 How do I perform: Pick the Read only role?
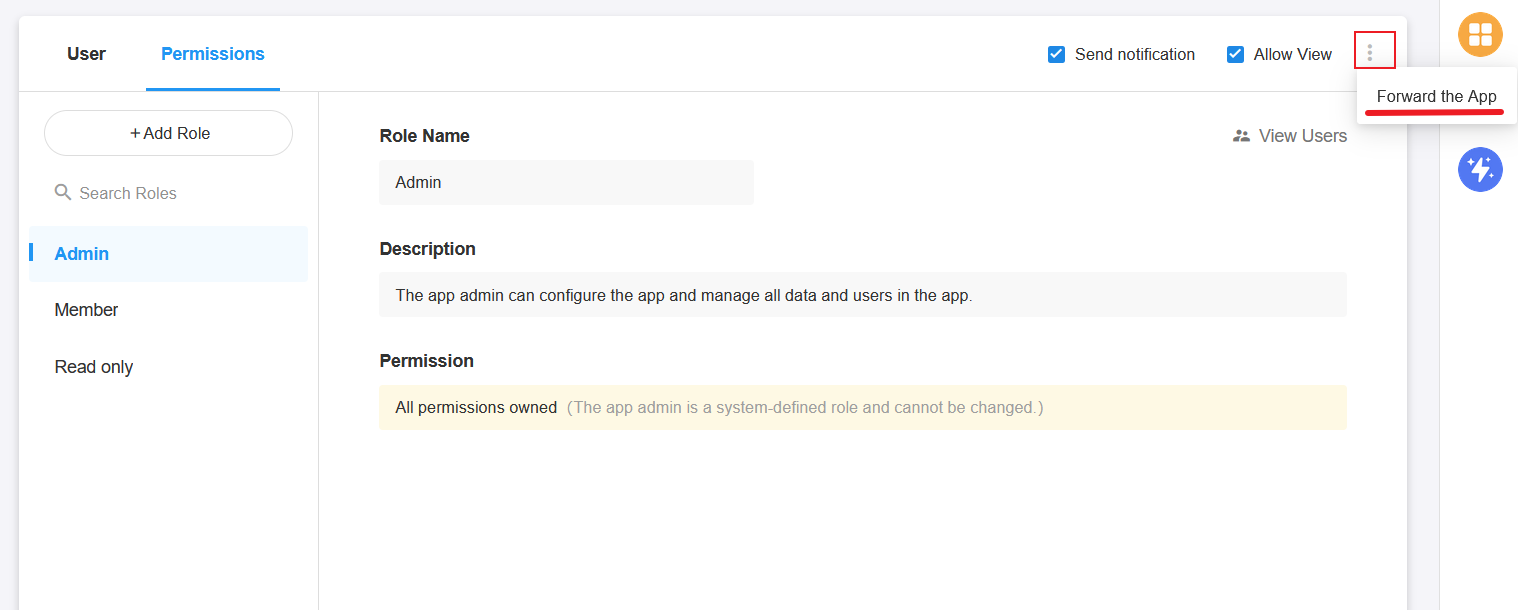94,367
